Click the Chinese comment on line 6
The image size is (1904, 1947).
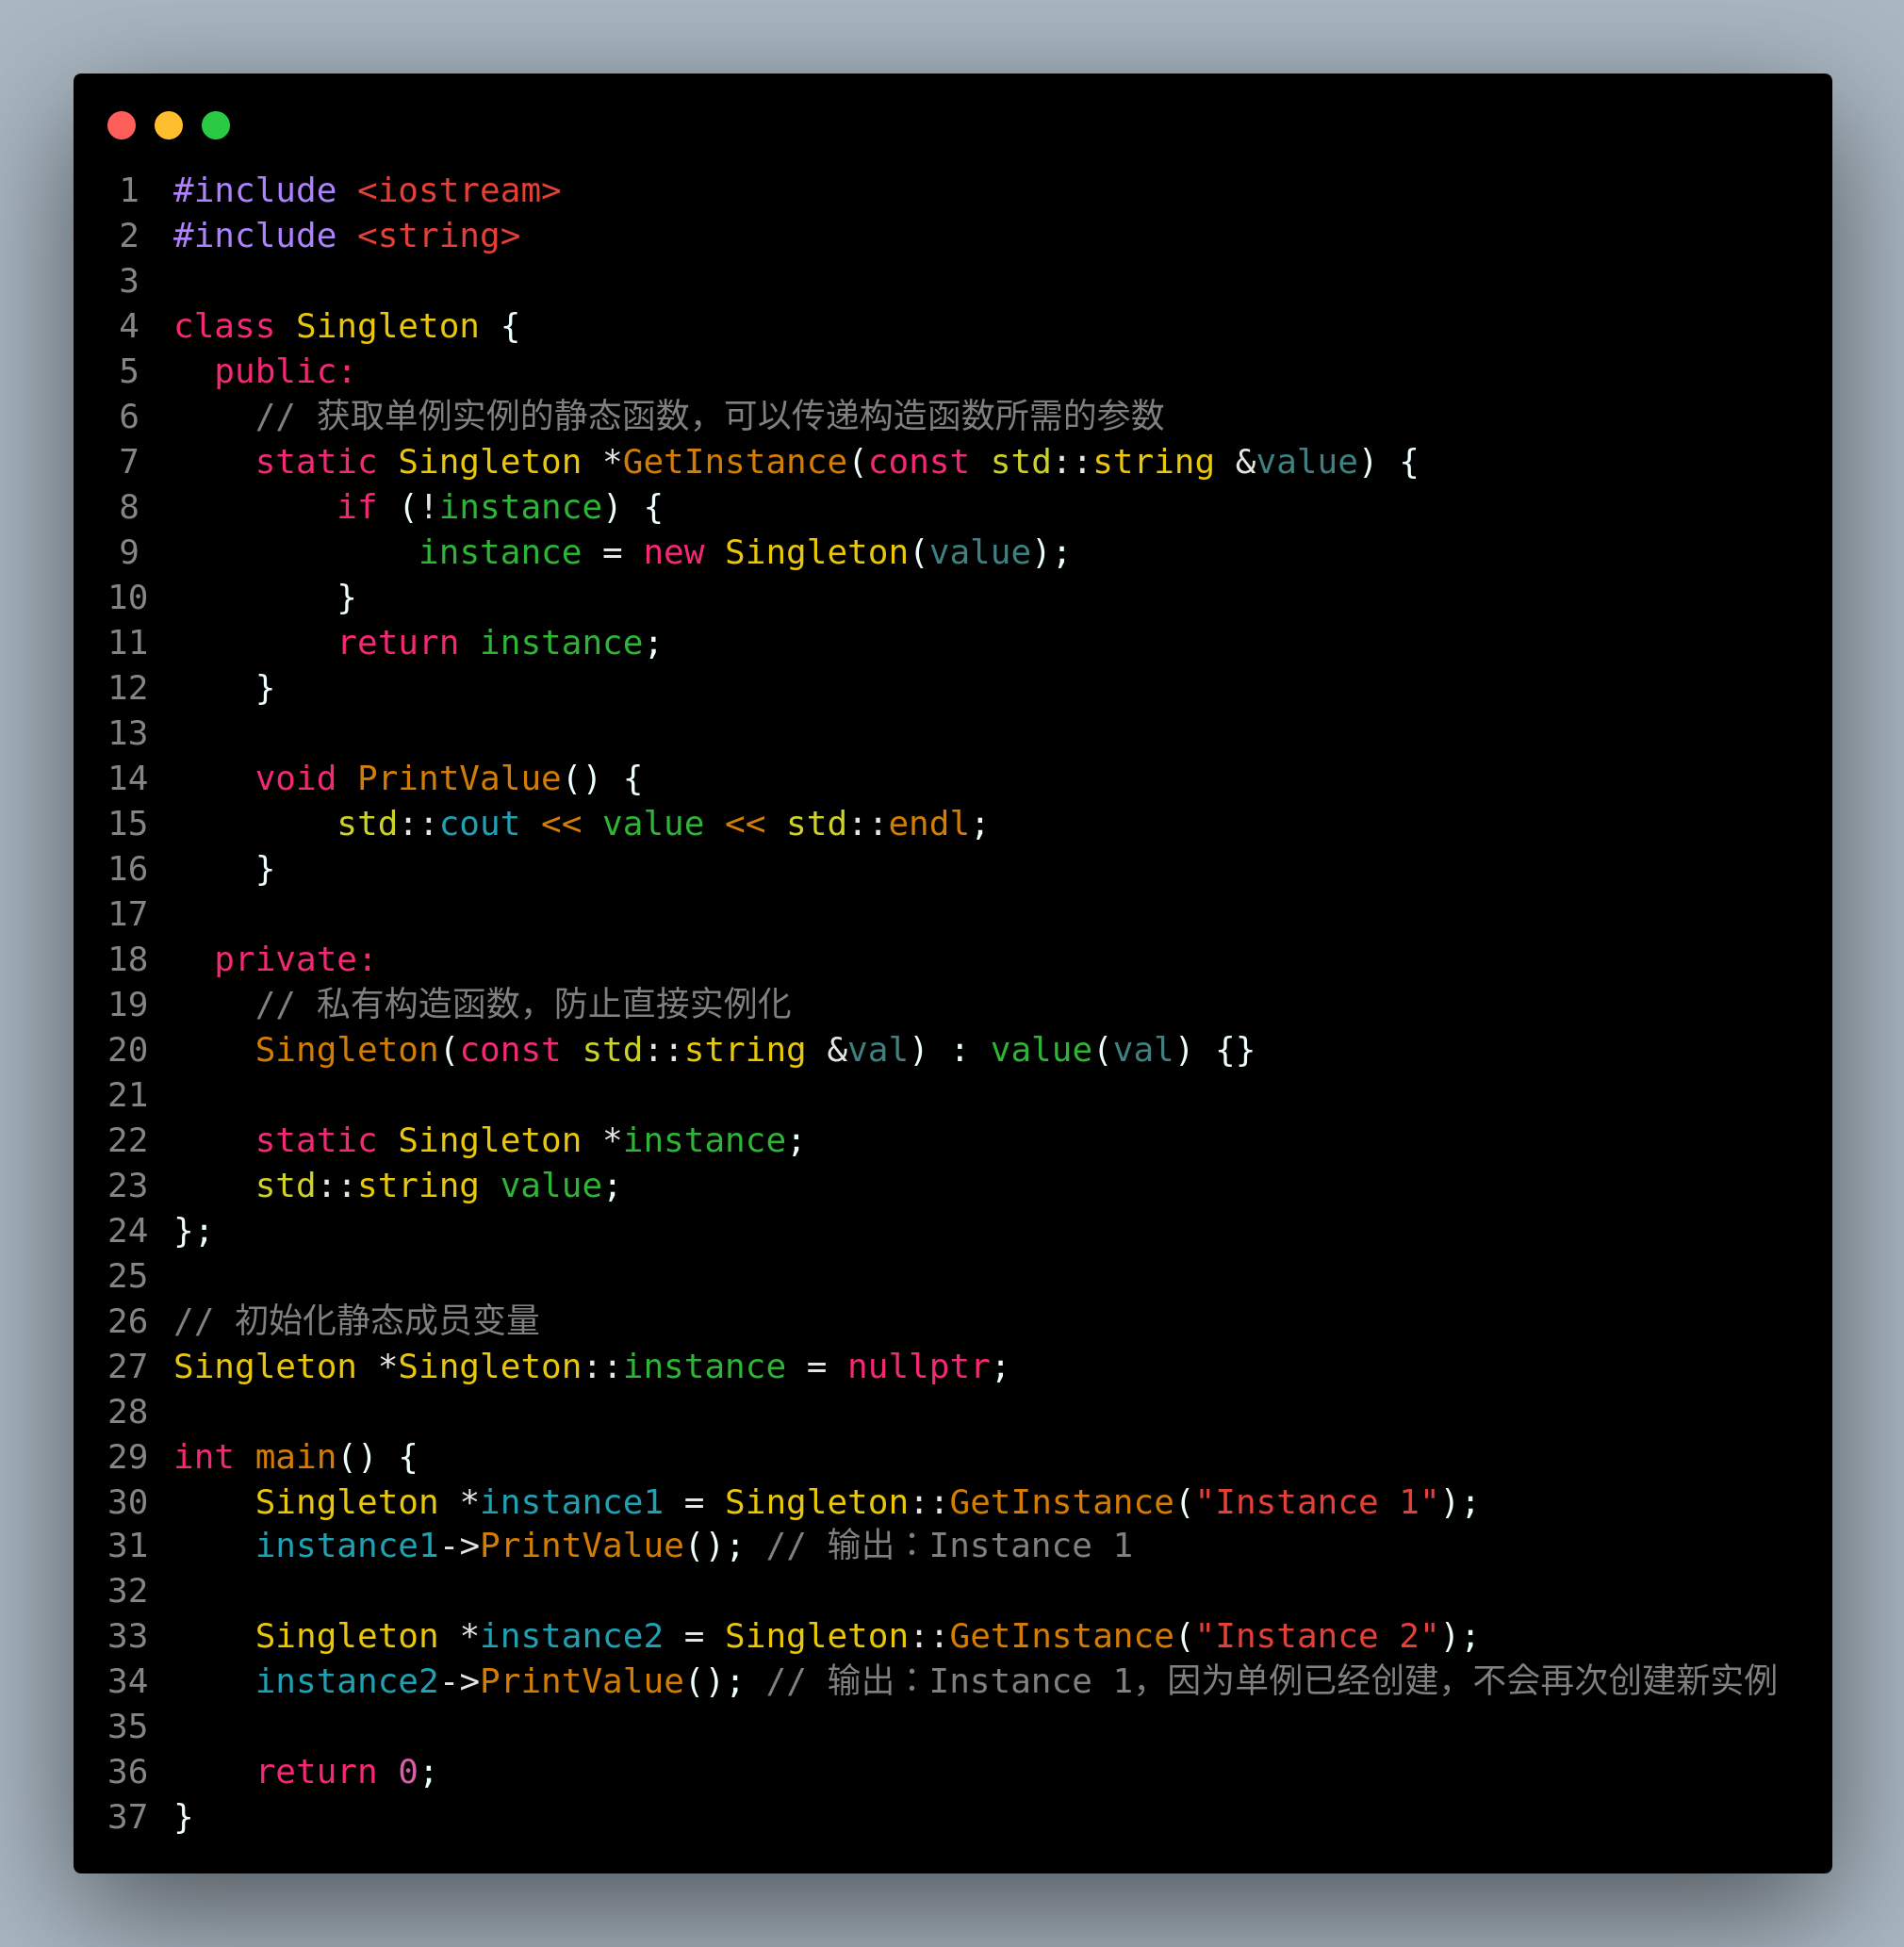click(x=710, y=416)
